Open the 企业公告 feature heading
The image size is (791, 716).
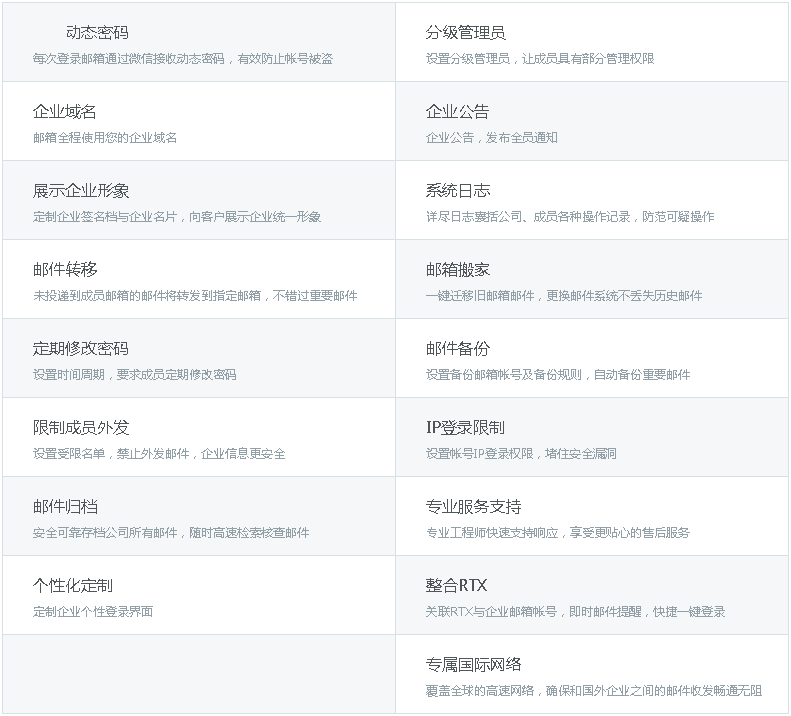click(457, 112)
